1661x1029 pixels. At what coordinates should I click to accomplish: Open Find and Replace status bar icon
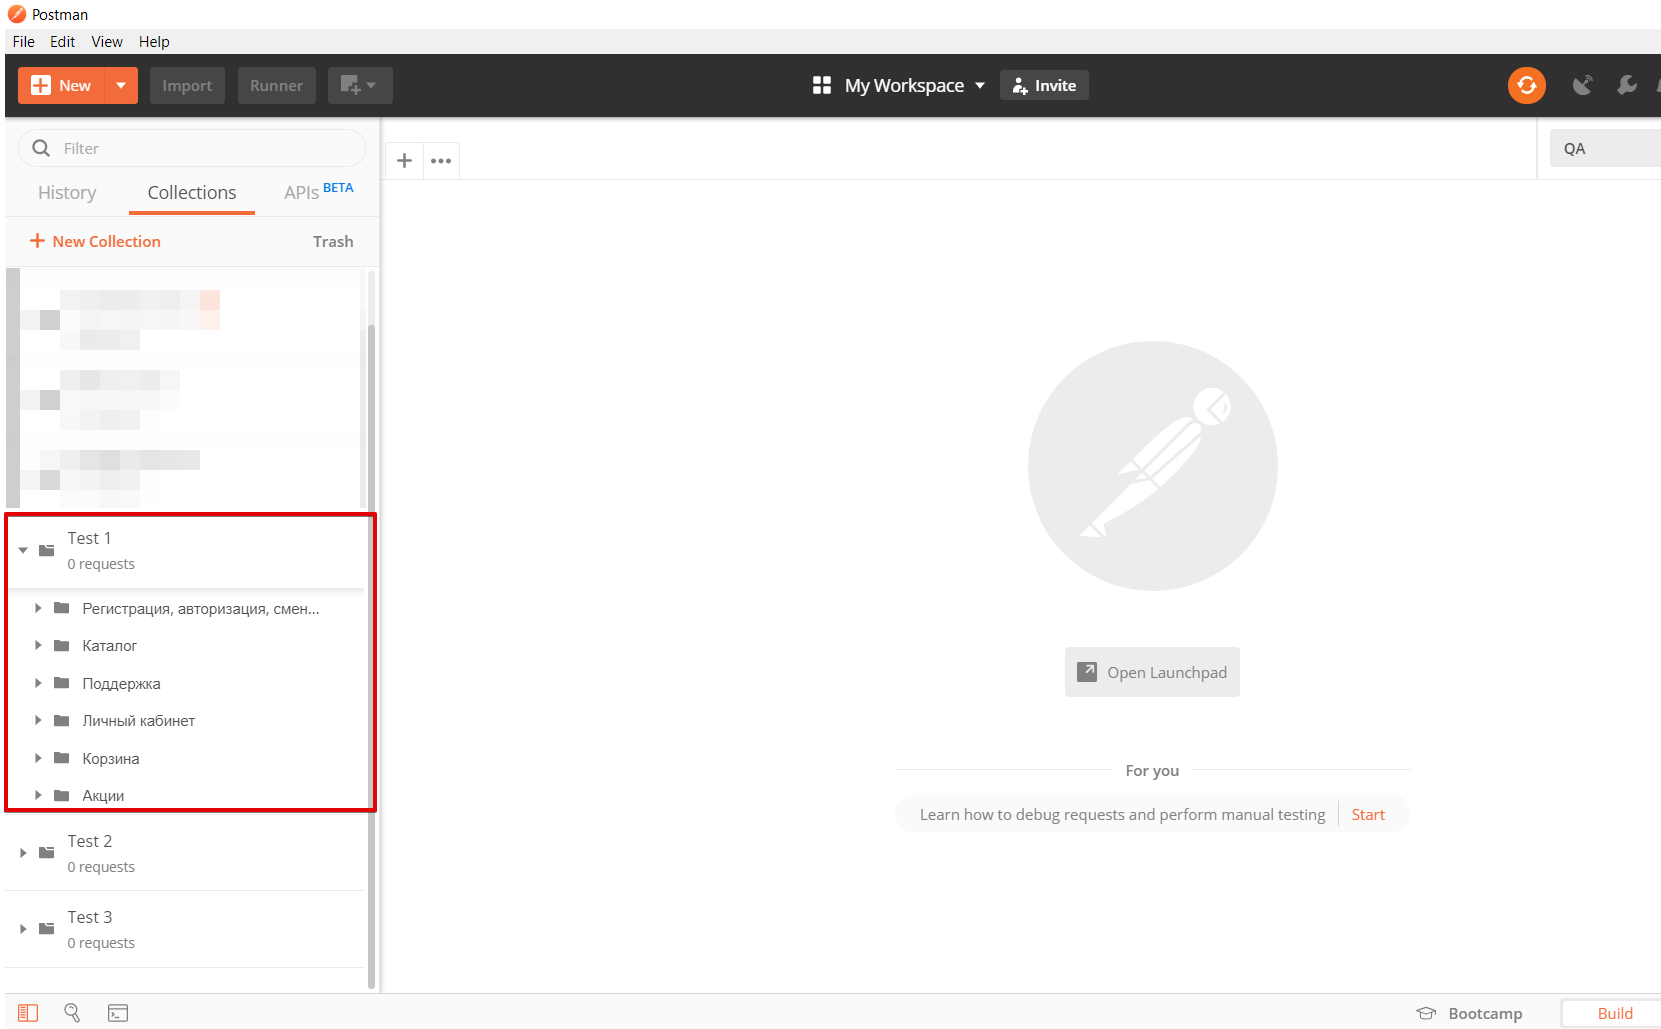[72, 1013]
